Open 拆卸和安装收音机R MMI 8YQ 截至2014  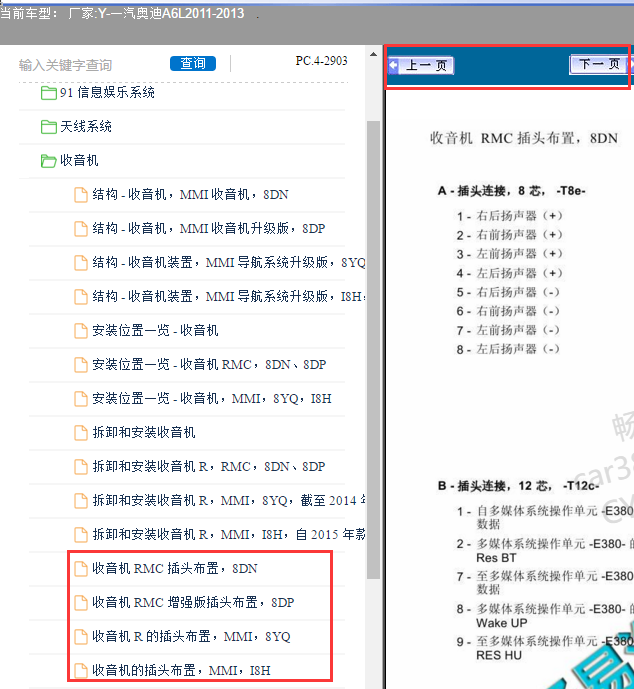click(228, 501)
